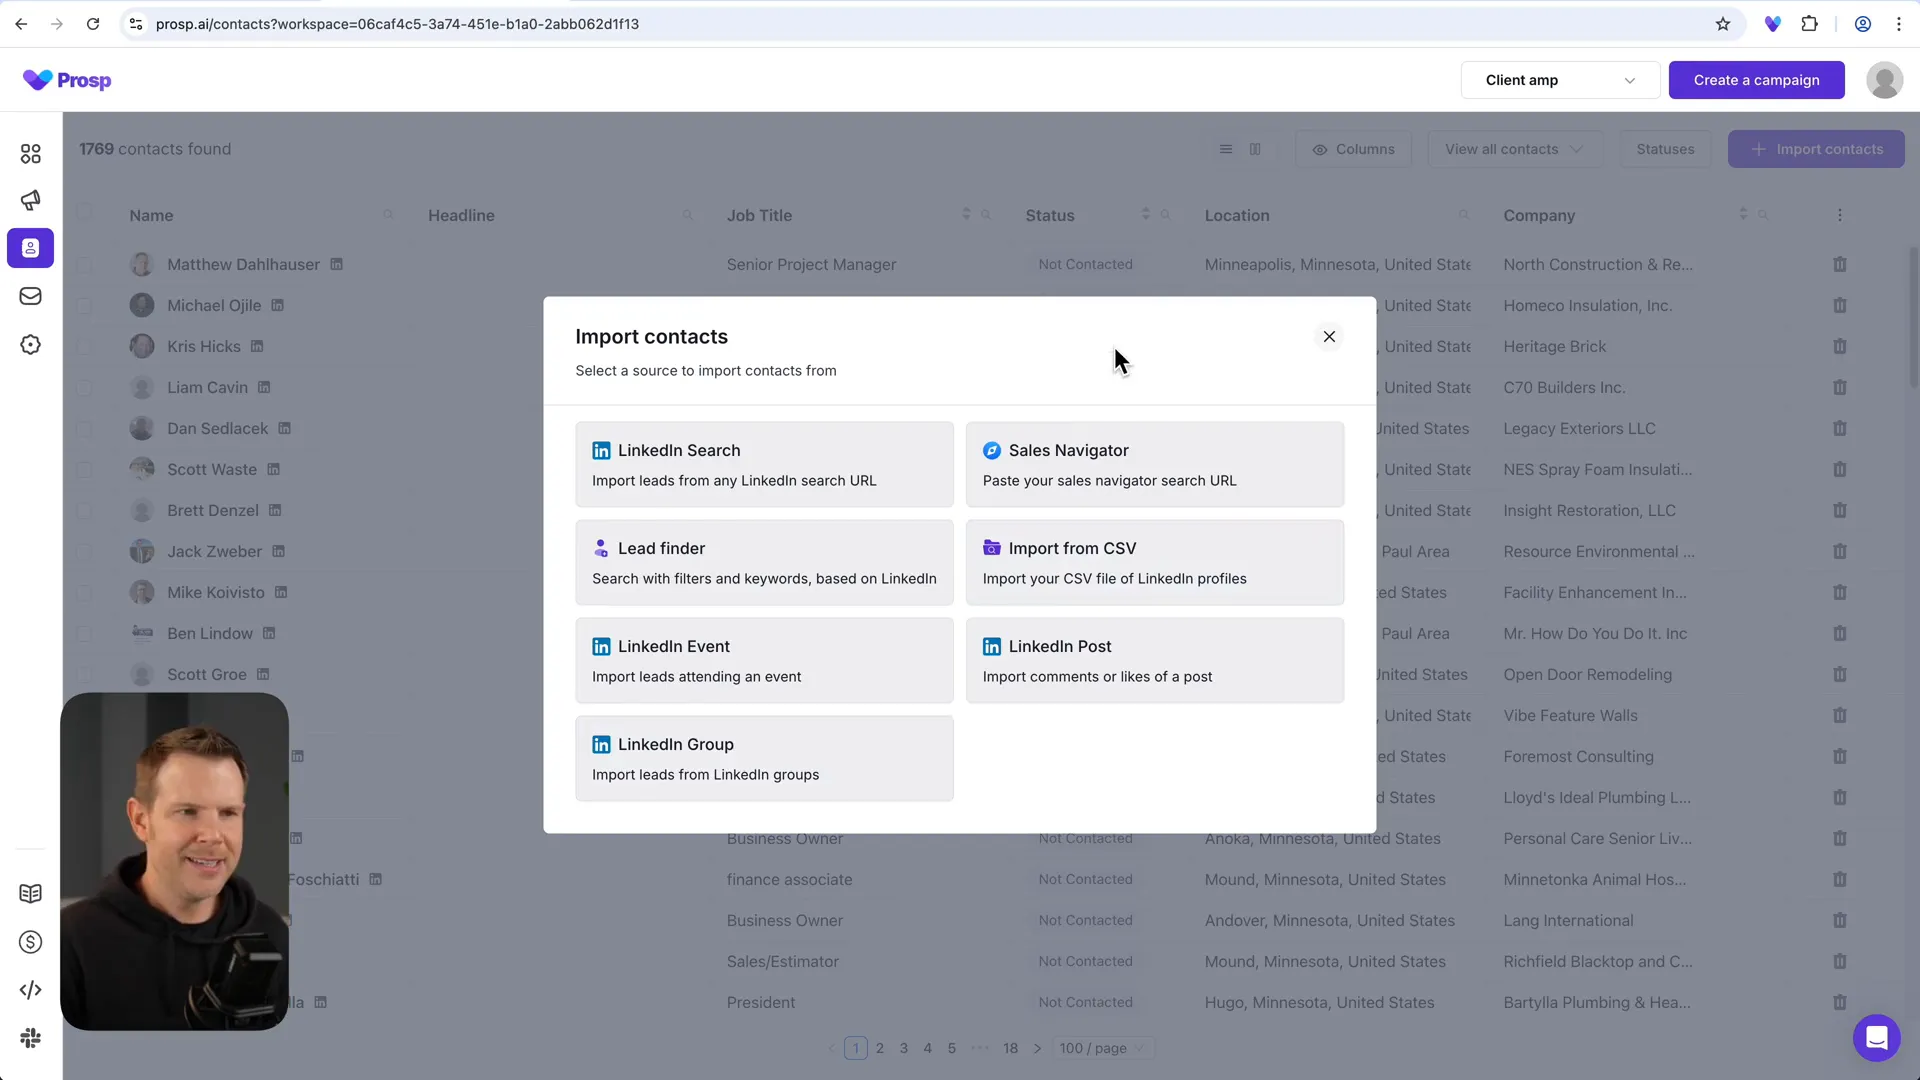Open the Columns settings

pyautogui.click(x=1353, y=149)
